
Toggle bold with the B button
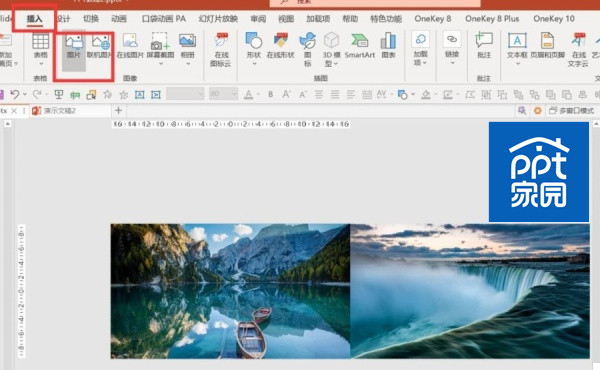(271, 94)
